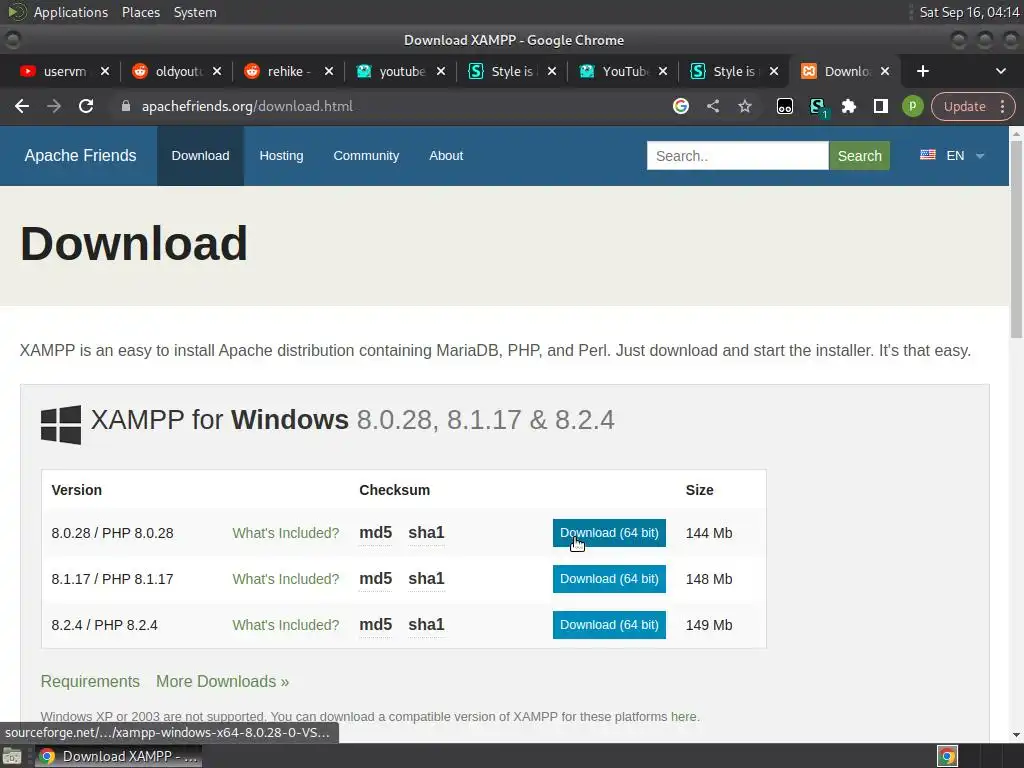
Task: Reload the page with refresh icon
Action: coord(86,106)
